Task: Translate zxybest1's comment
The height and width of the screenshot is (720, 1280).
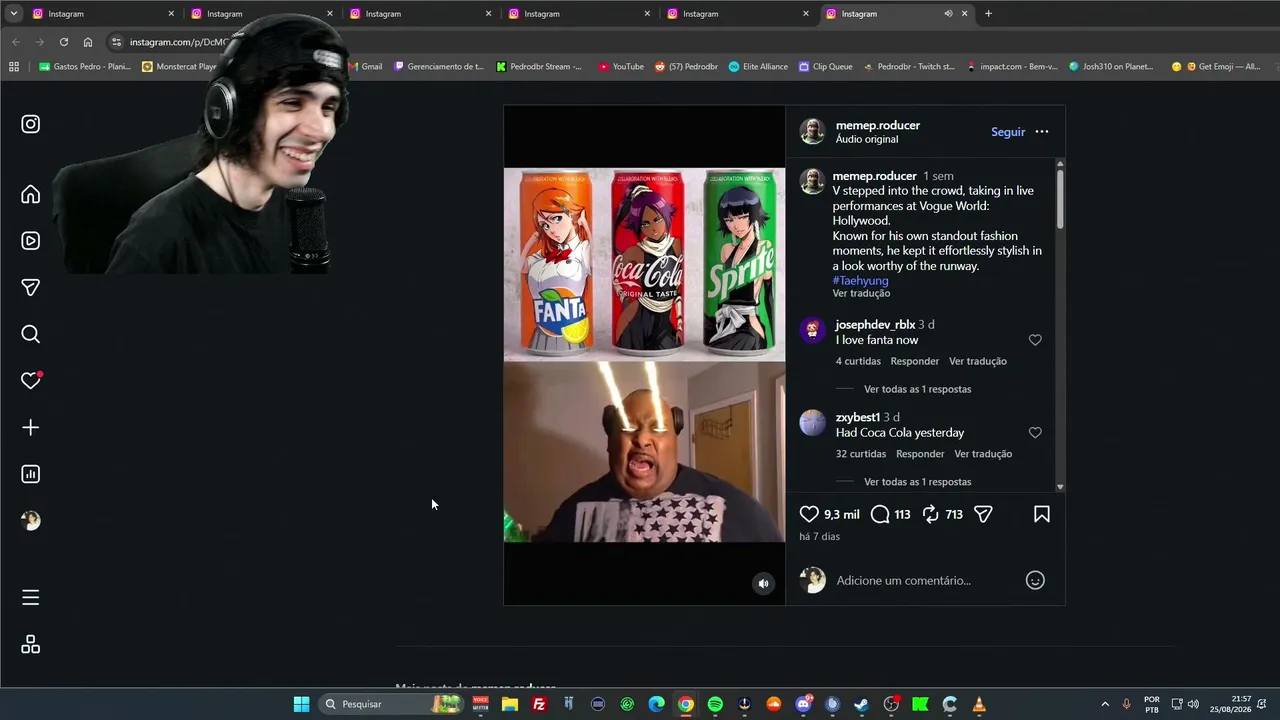Action: (983, 454)
